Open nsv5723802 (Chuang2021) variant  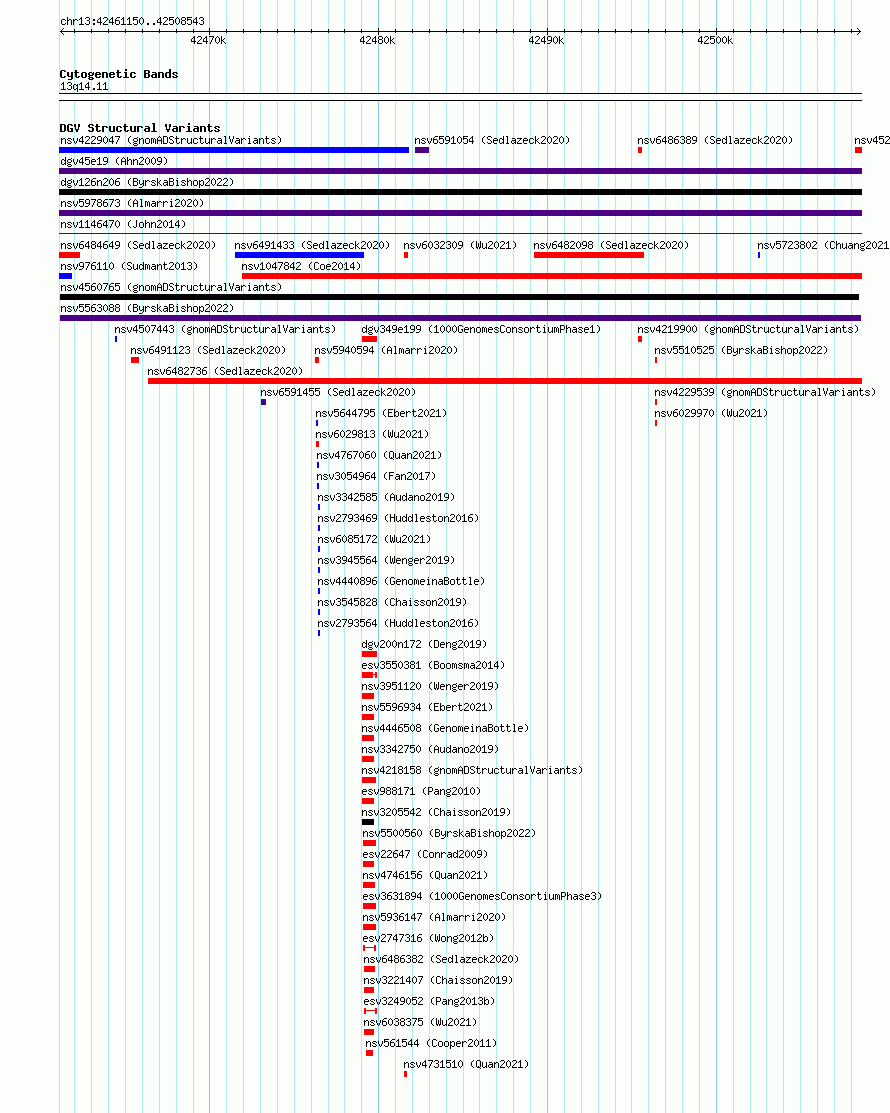click(823, 246)
